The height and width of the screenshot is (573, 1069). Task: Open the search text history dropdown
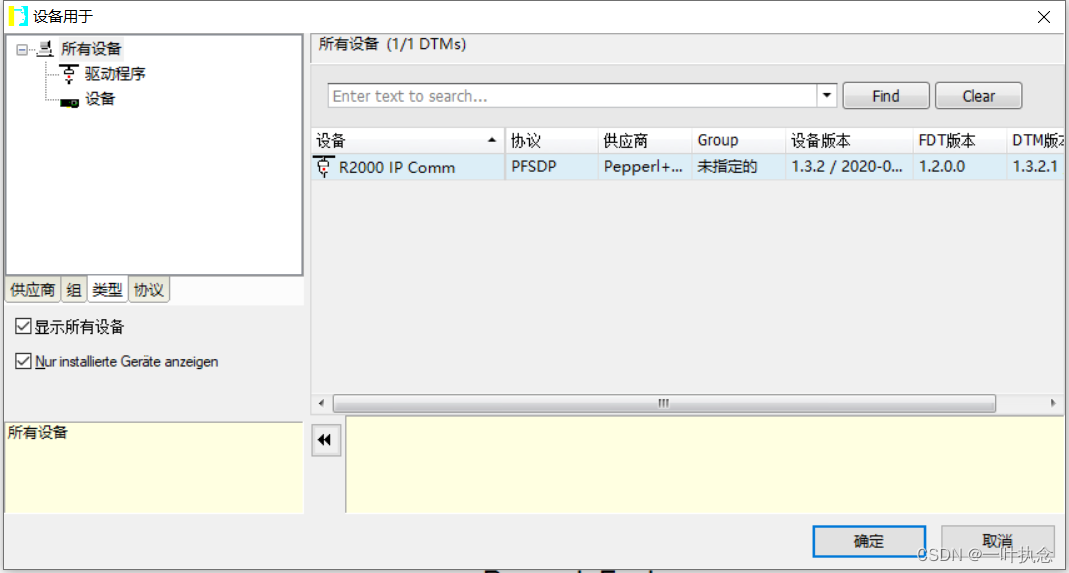point(828,96)
